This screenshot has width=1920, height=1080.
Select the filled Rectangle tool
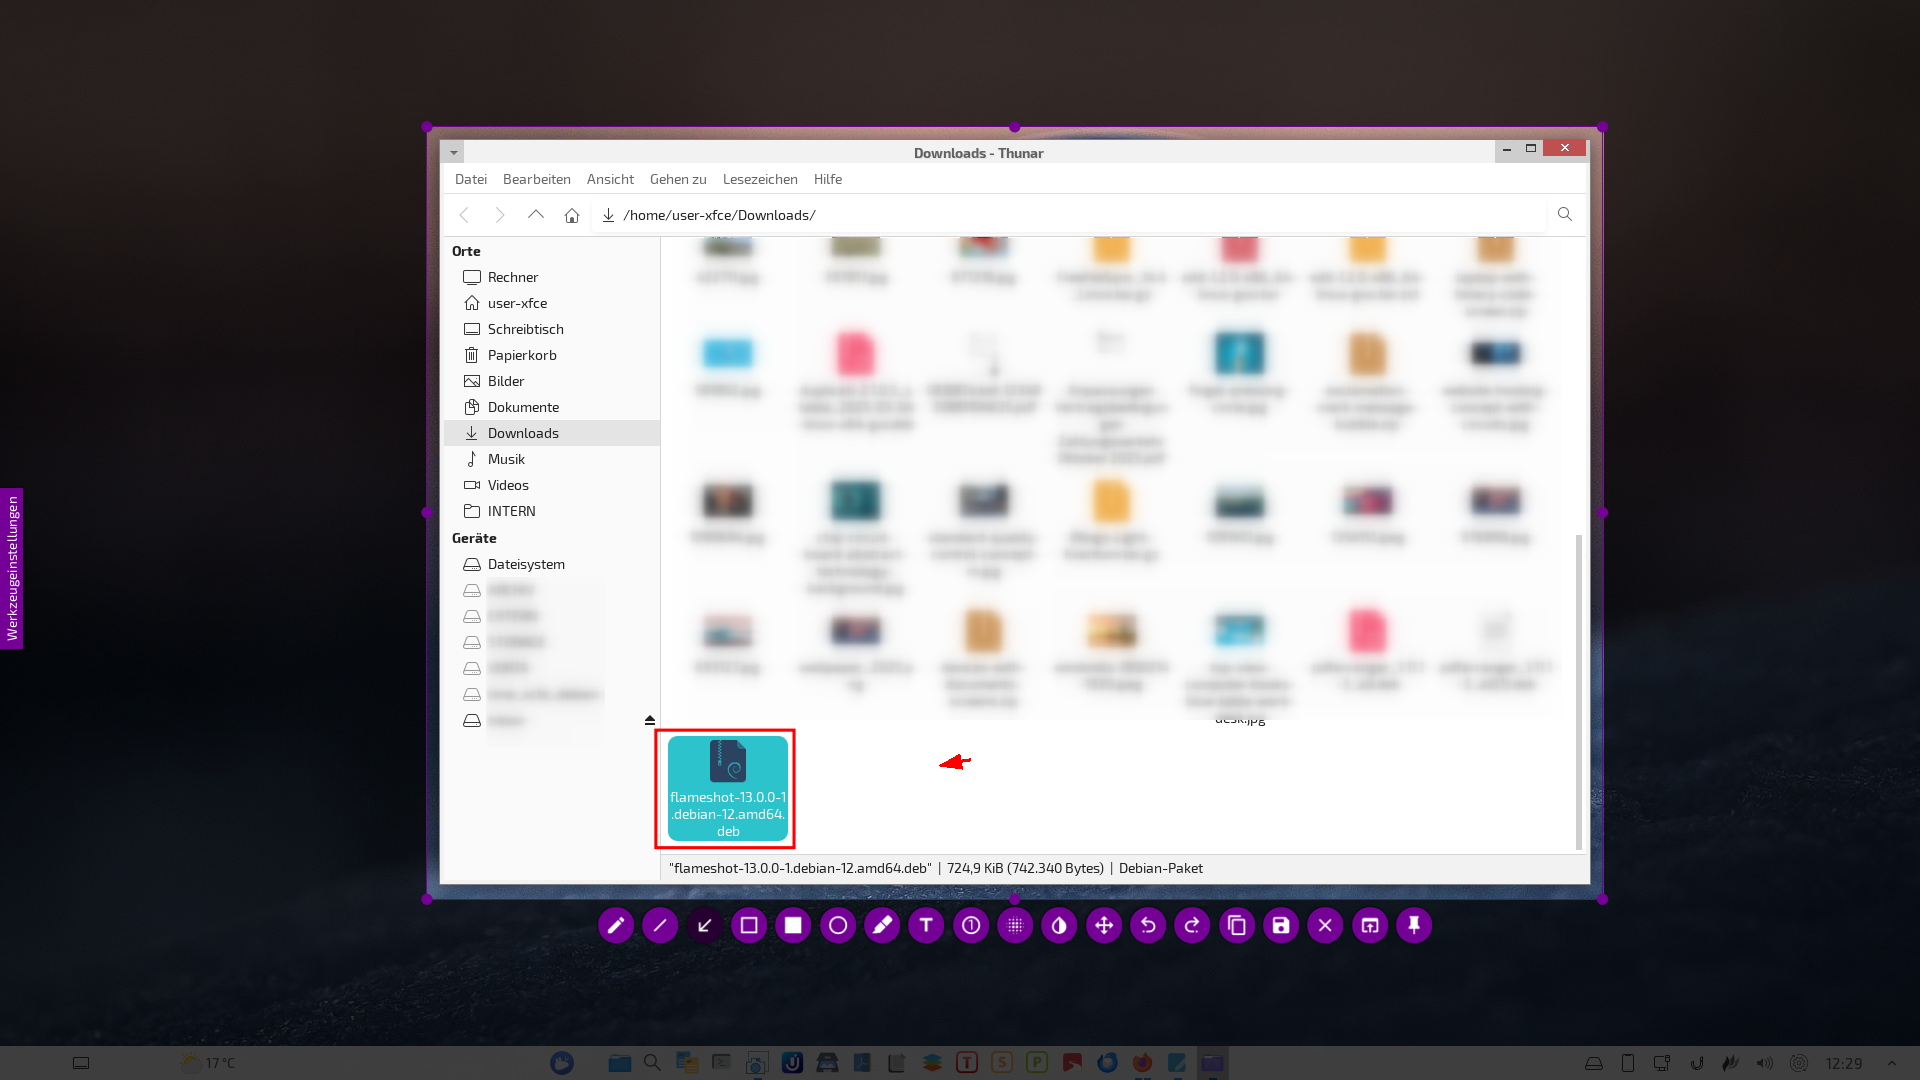coord(793,926)
